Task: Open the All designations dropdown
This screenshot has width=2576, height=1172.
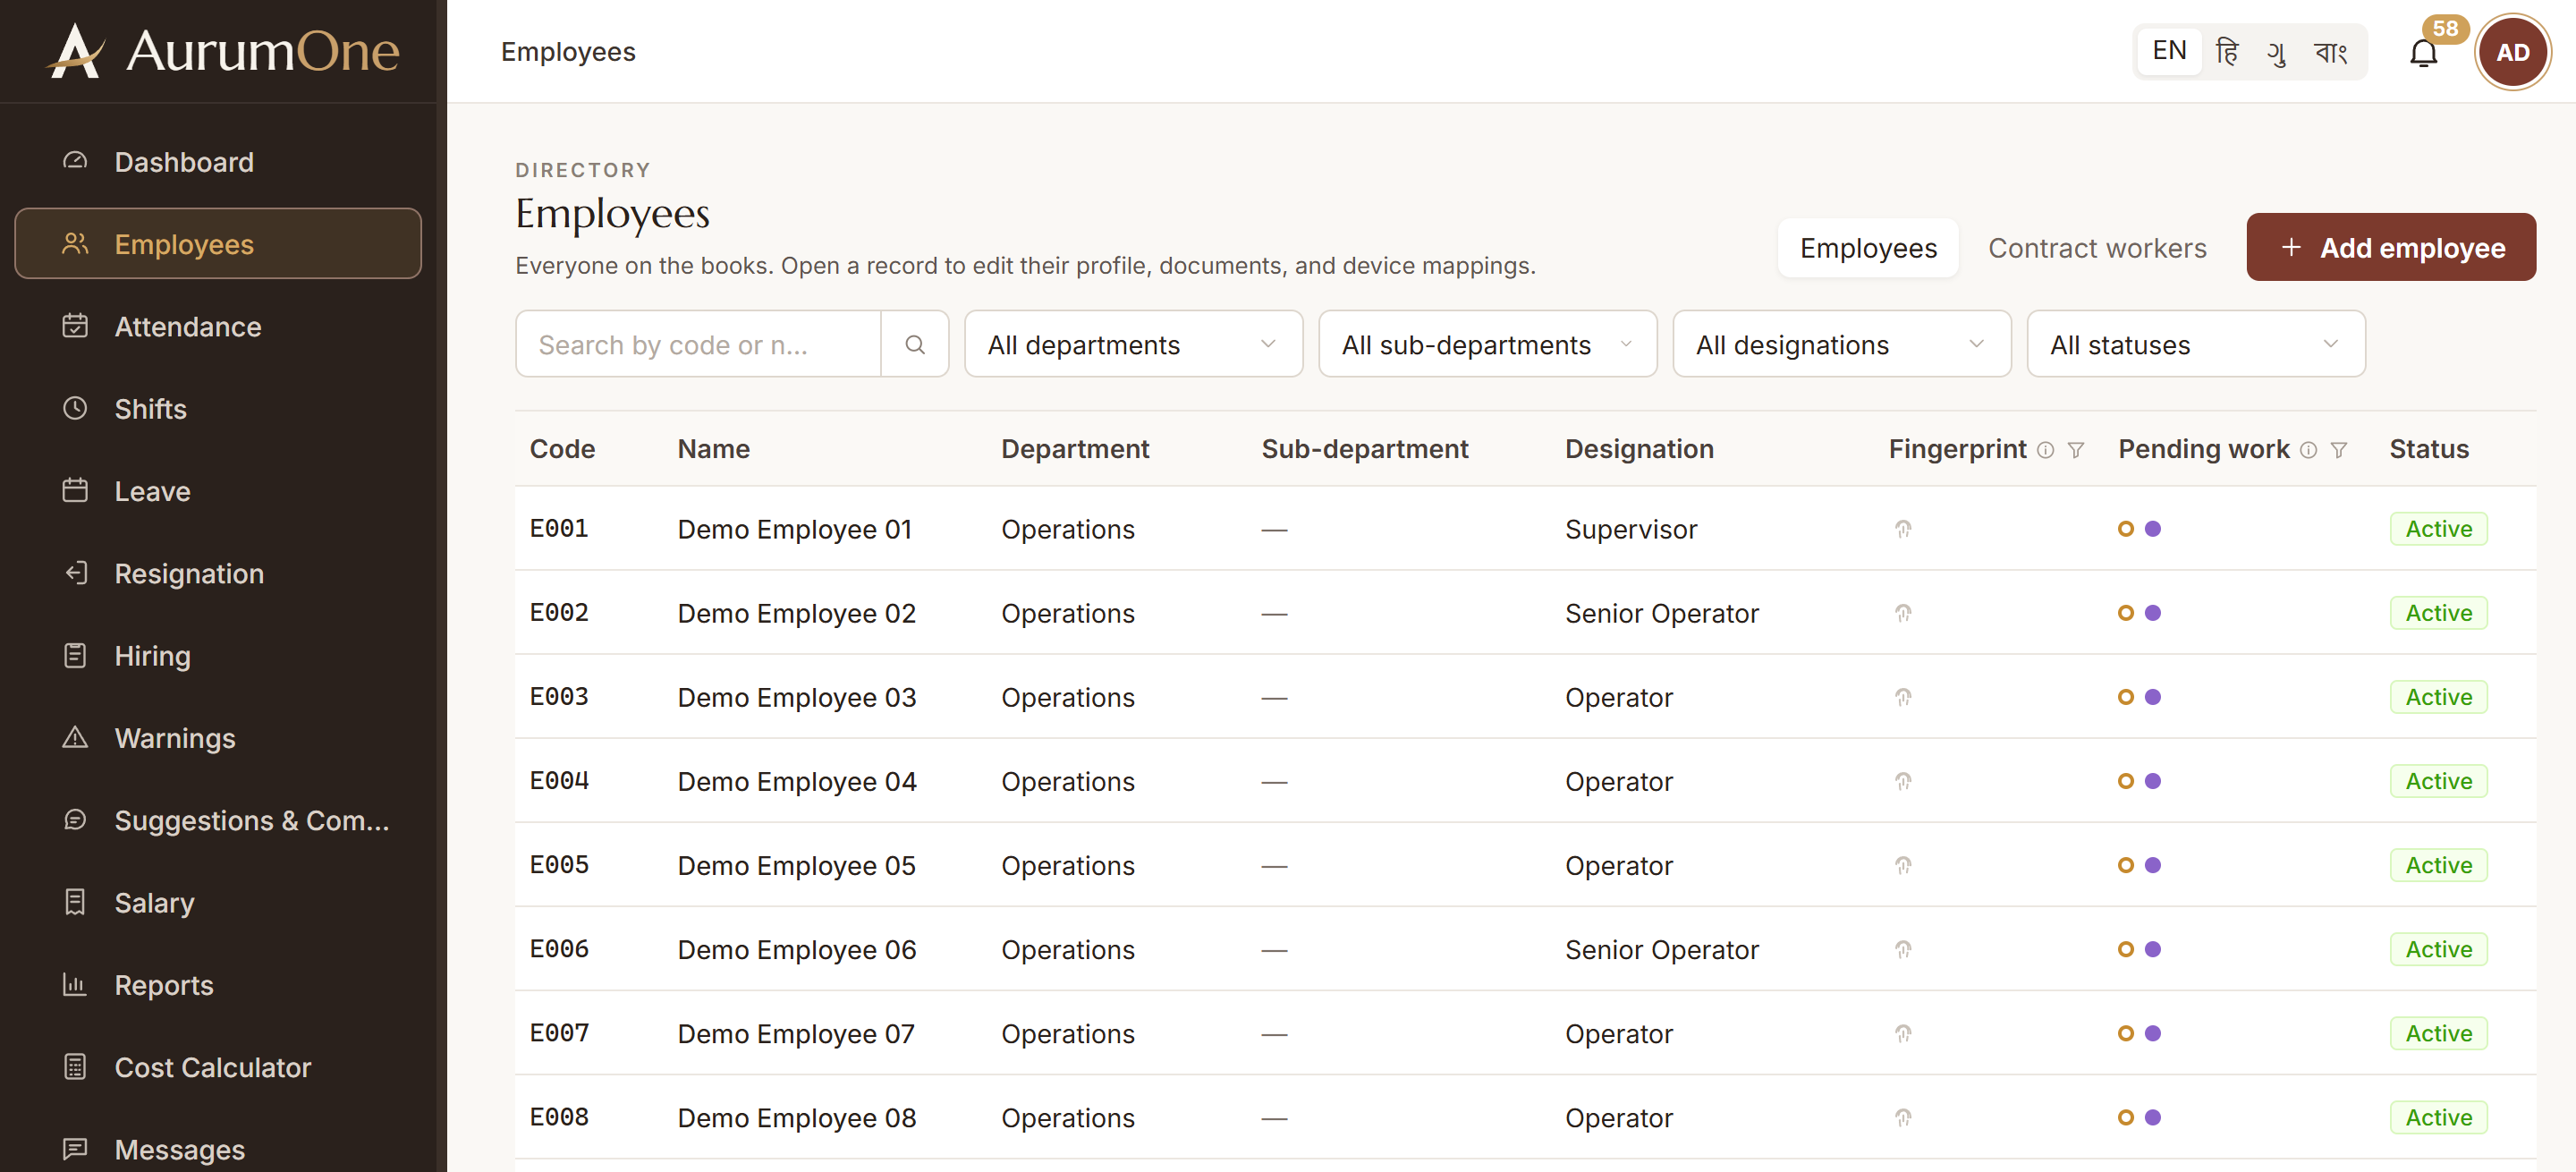Action: pos(1841,344)
